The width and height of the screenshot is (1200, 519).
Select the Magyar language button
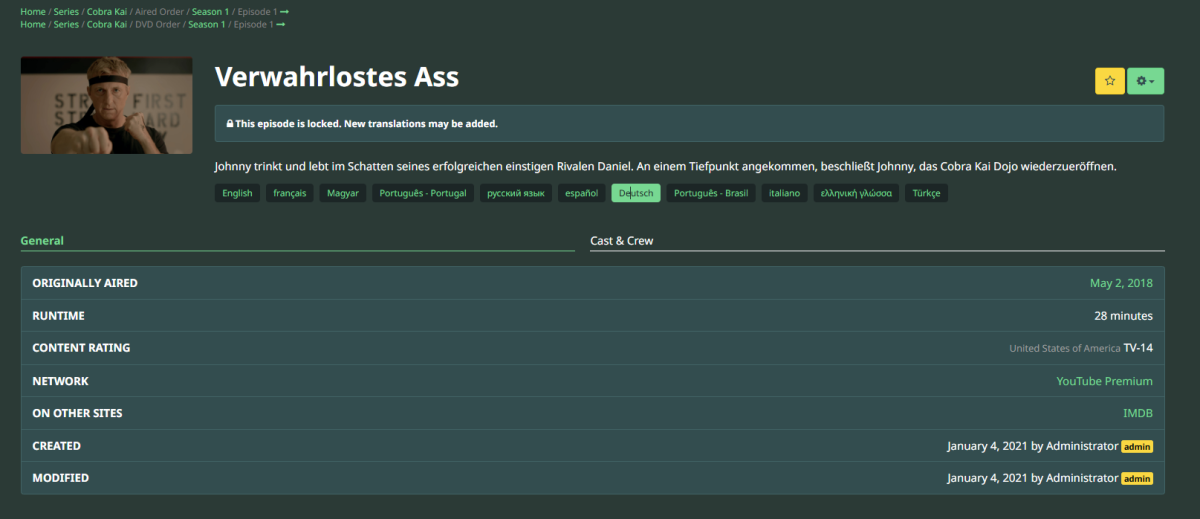tap(343, 193)
